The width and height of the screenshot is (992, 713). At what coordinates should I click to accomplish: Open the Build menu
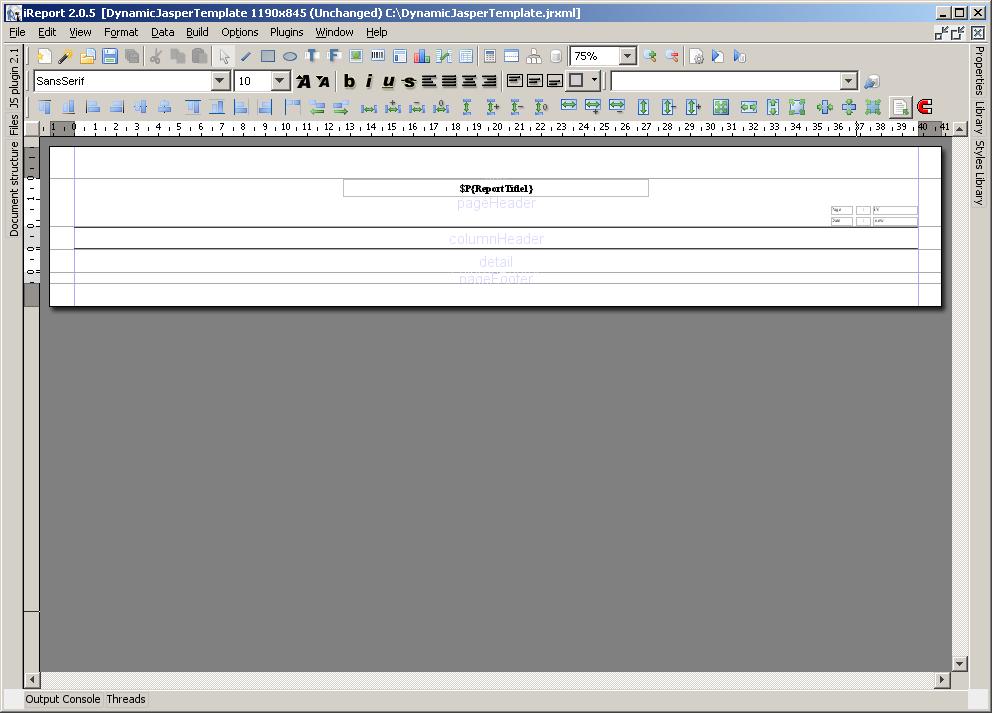(197, 32)
